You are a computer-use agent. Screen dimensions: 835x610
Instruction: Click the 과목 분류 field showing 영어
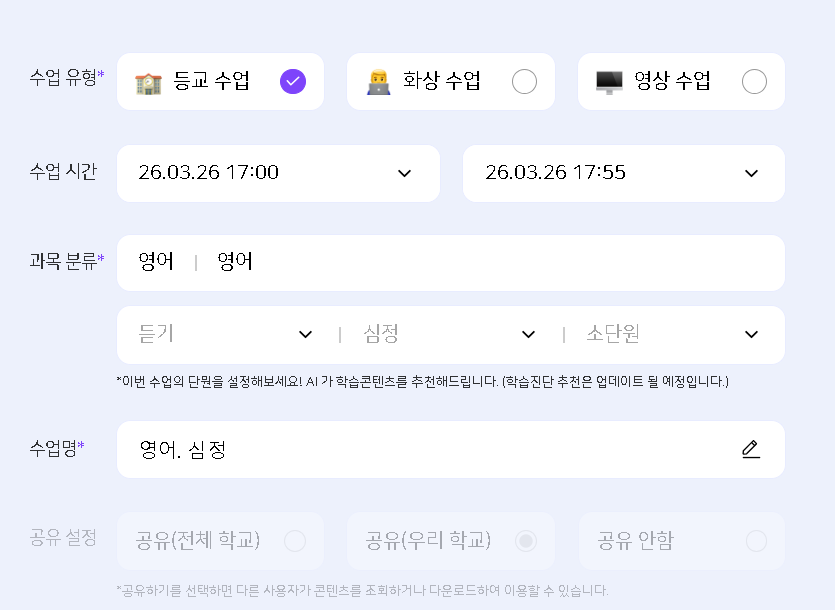pyautogui.click(x=450, y=262)
